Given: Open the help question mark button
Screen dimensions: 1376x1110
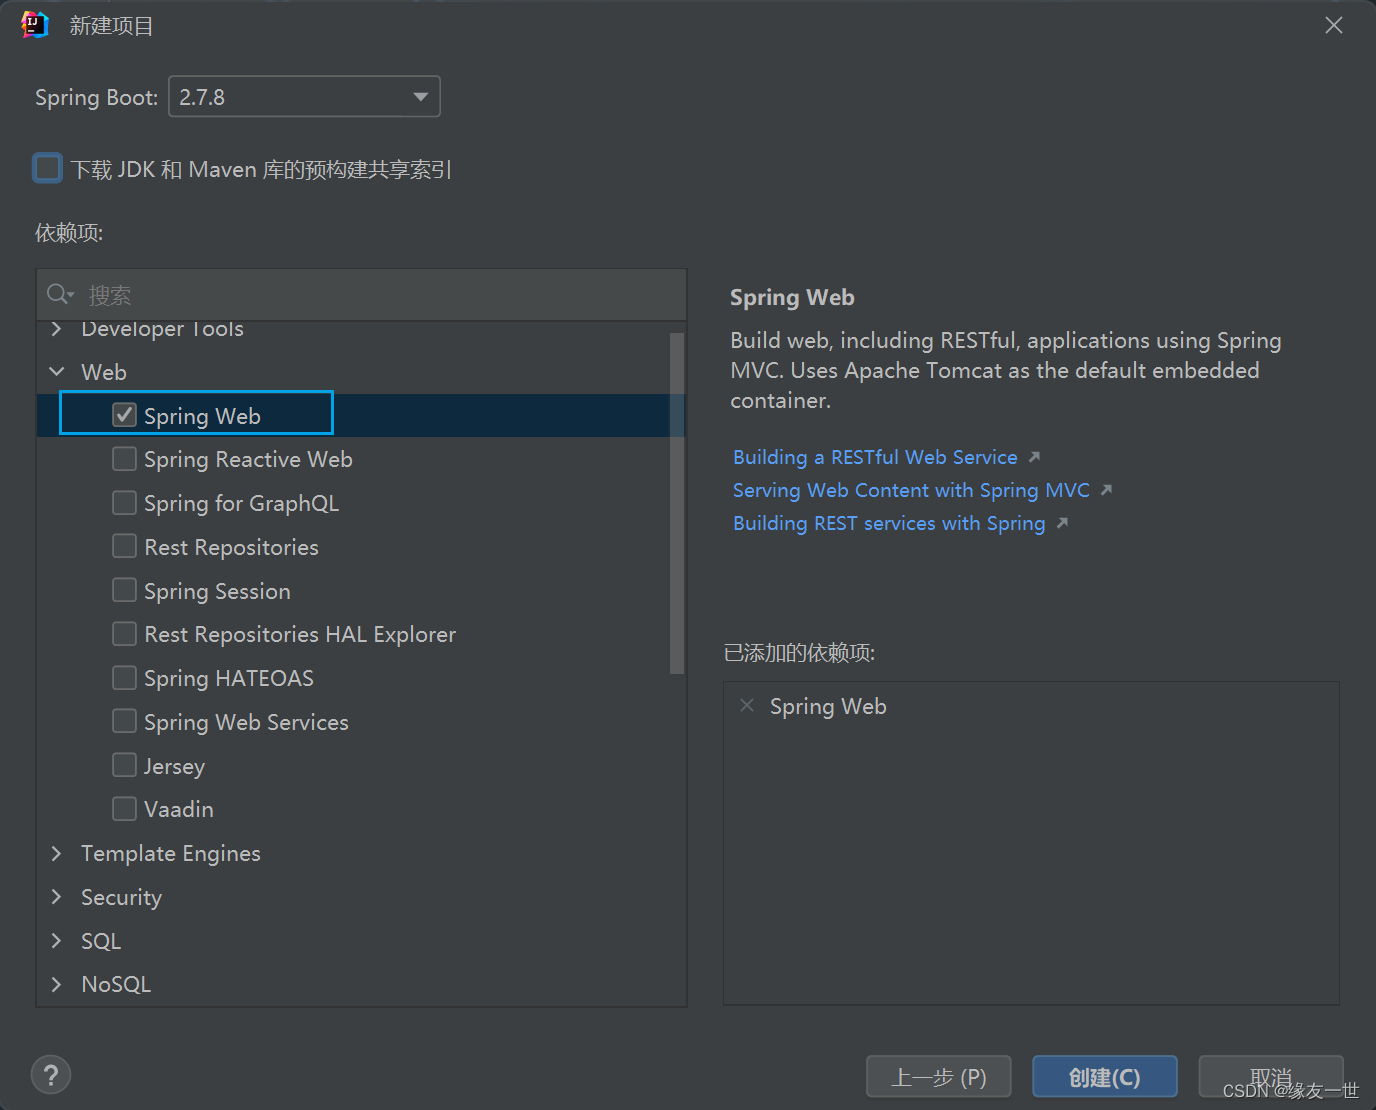Looking at the screenshot, I should tap(51, 1075).
